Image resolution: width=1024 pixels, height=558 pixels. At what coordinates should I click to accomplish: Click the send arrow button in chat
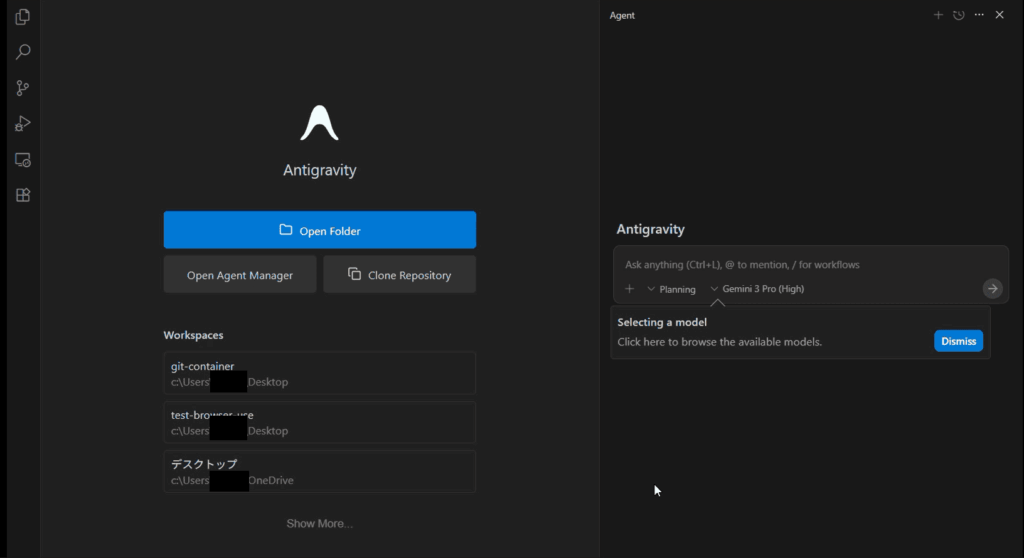[x=992, y=289]
